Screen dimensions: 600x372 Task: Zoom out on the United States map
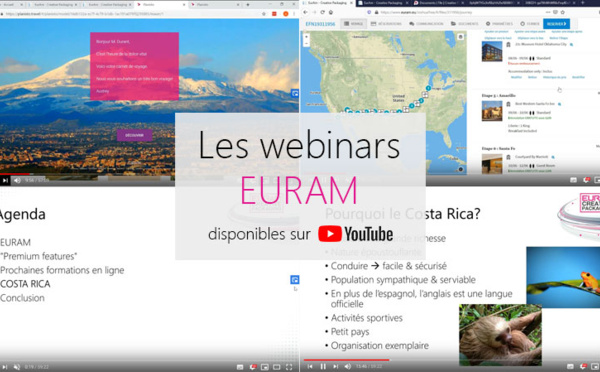pos(307,44)
